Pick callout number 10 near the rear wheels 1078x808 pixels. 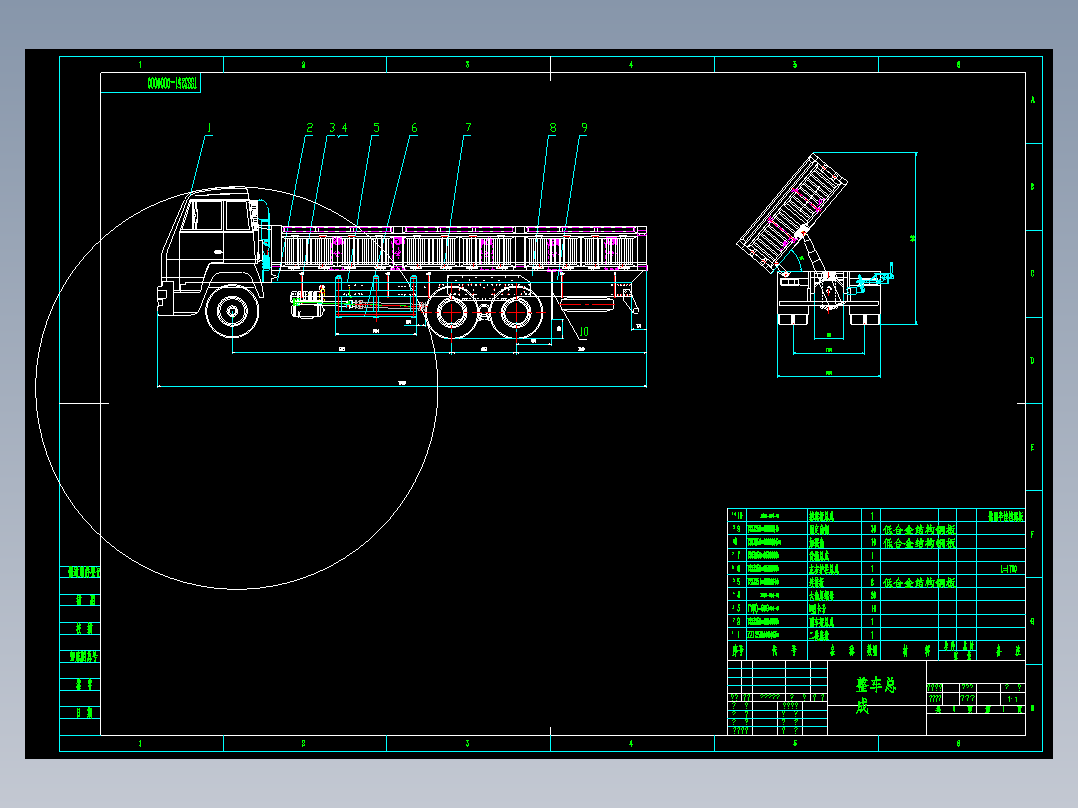tap(584, 331)
